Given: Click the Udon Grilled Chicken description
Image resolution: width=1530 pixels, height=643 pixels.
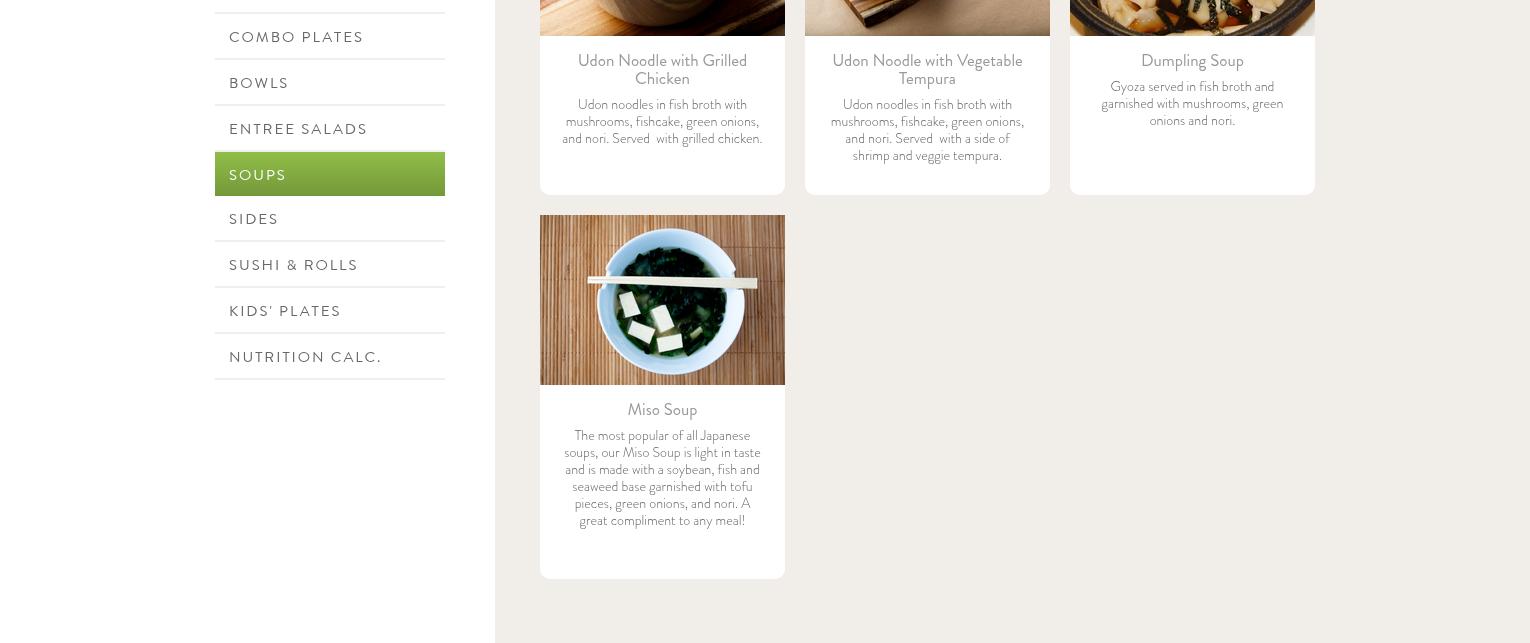Looking at the screenshot, I should 662,122.
